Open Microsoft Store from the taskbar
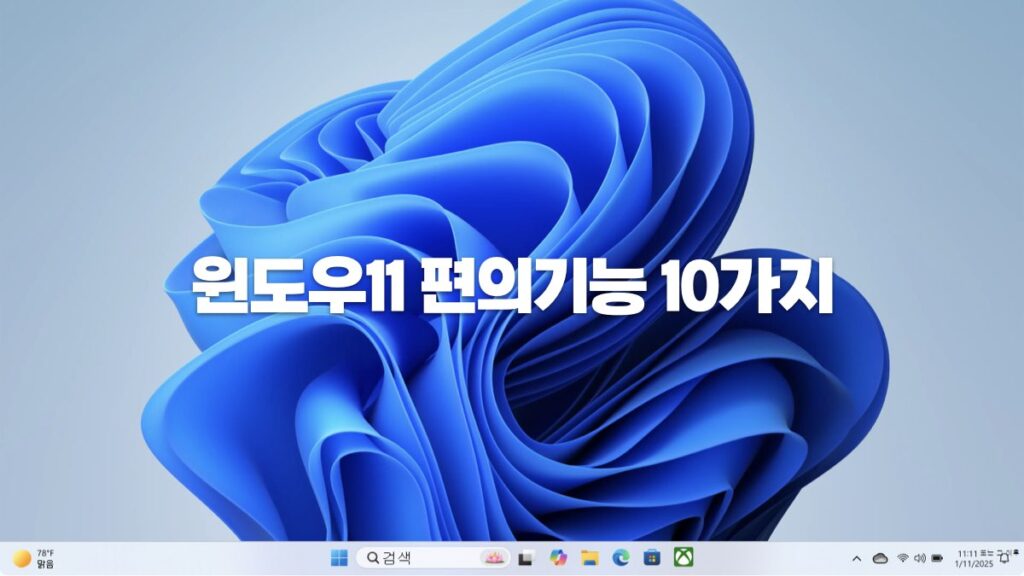Screen dimensions: 1024x576 652,558
